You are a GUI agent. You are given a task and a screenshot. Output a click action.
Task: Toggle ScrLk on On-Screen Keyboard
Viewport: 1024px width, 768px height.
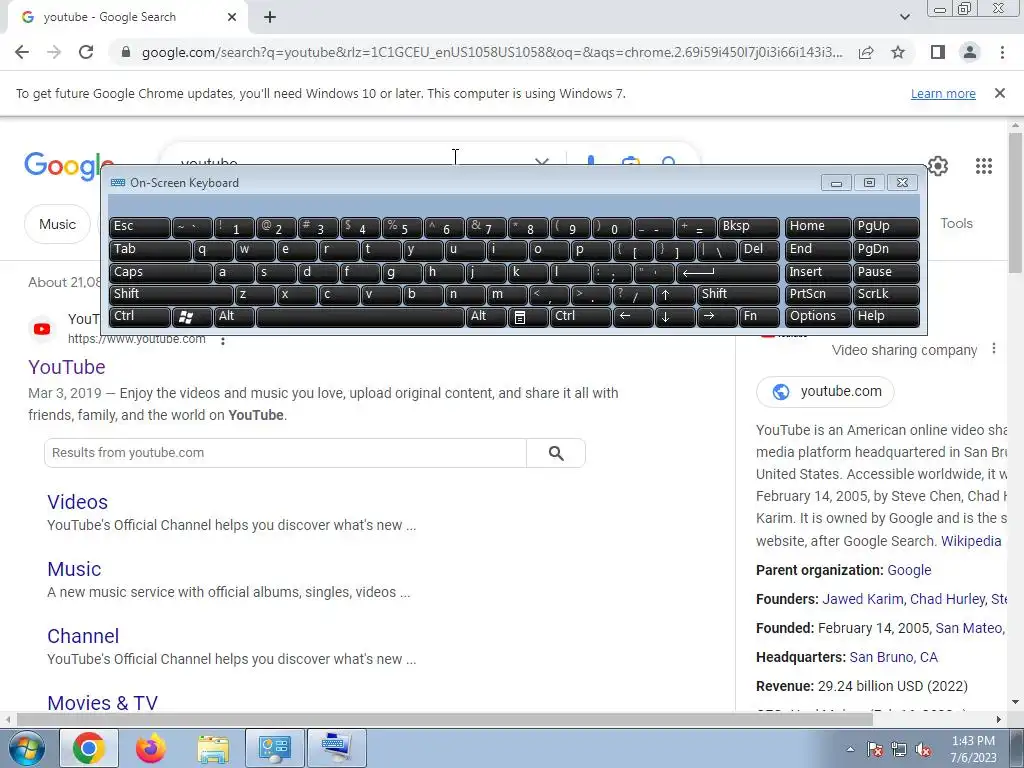pyautogui.click(x=886, y=294)
